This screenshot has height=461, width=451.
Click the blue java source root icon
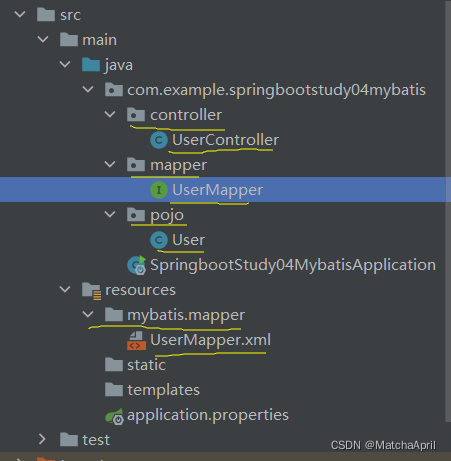coord(91,65)
